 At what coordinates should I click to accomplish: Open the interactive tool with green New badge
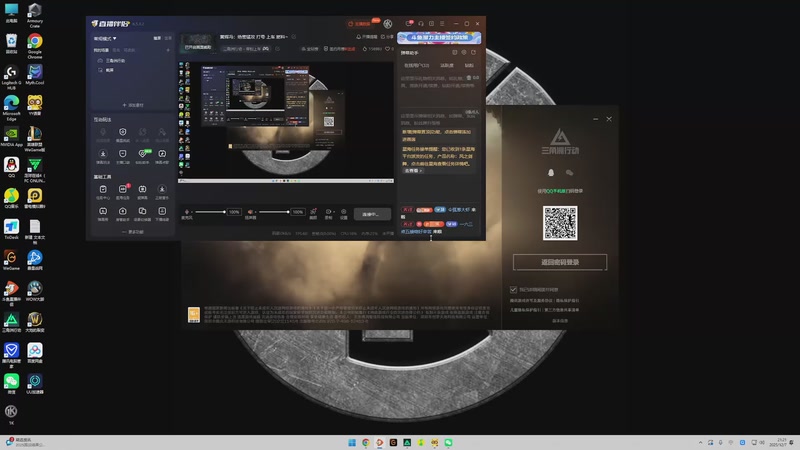tap(142, 156)
